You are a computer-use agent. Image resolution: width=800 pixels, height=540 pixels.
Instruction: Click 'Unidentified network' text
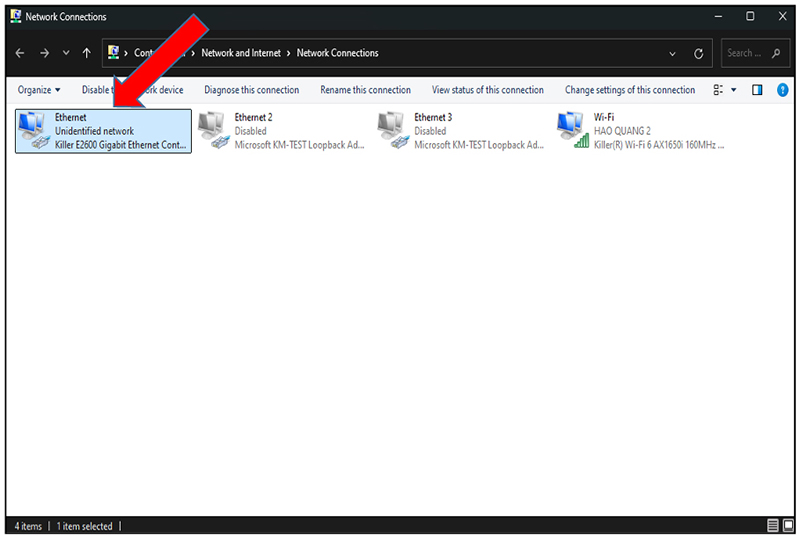point(94,131)
